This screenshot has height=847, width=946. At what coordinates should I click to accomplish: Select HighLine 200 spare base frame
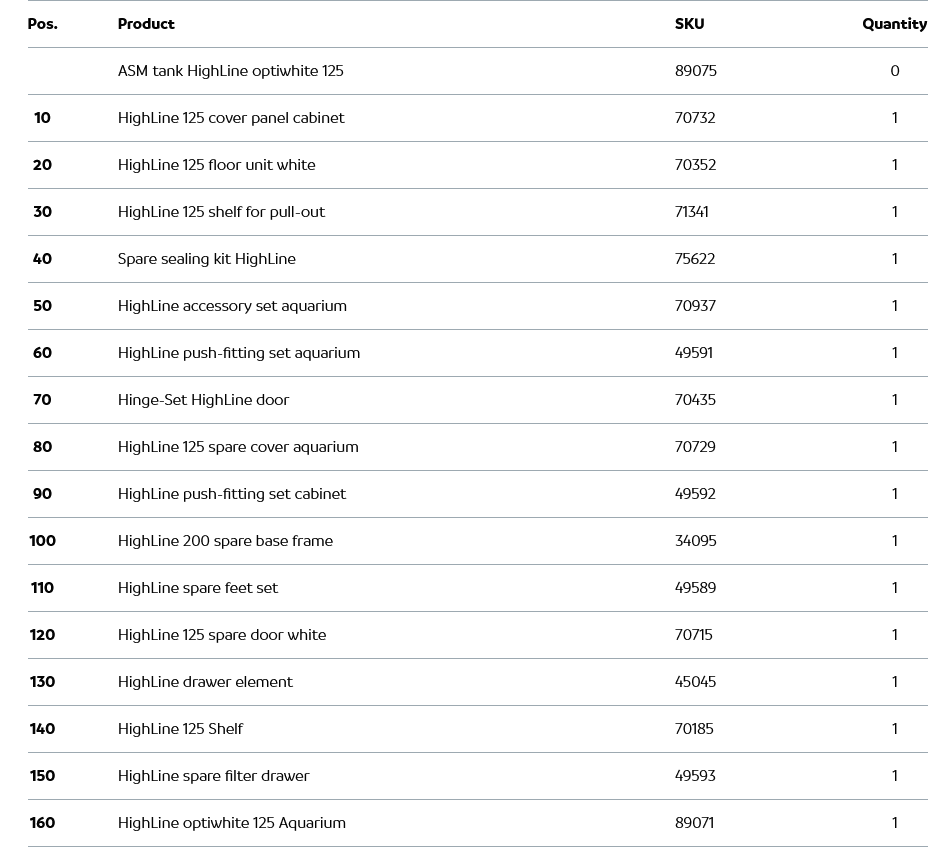225,541
